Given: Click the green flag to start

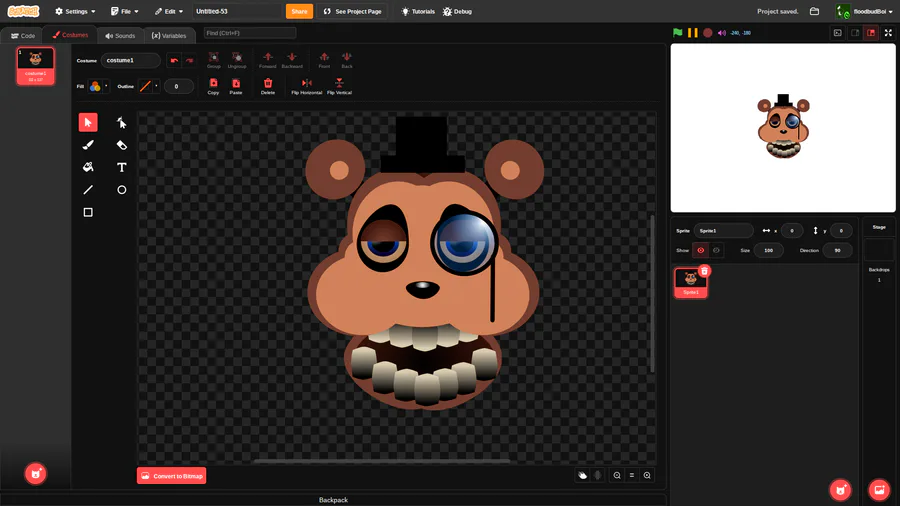Looking at the screenshot, I should click(678, 33).
